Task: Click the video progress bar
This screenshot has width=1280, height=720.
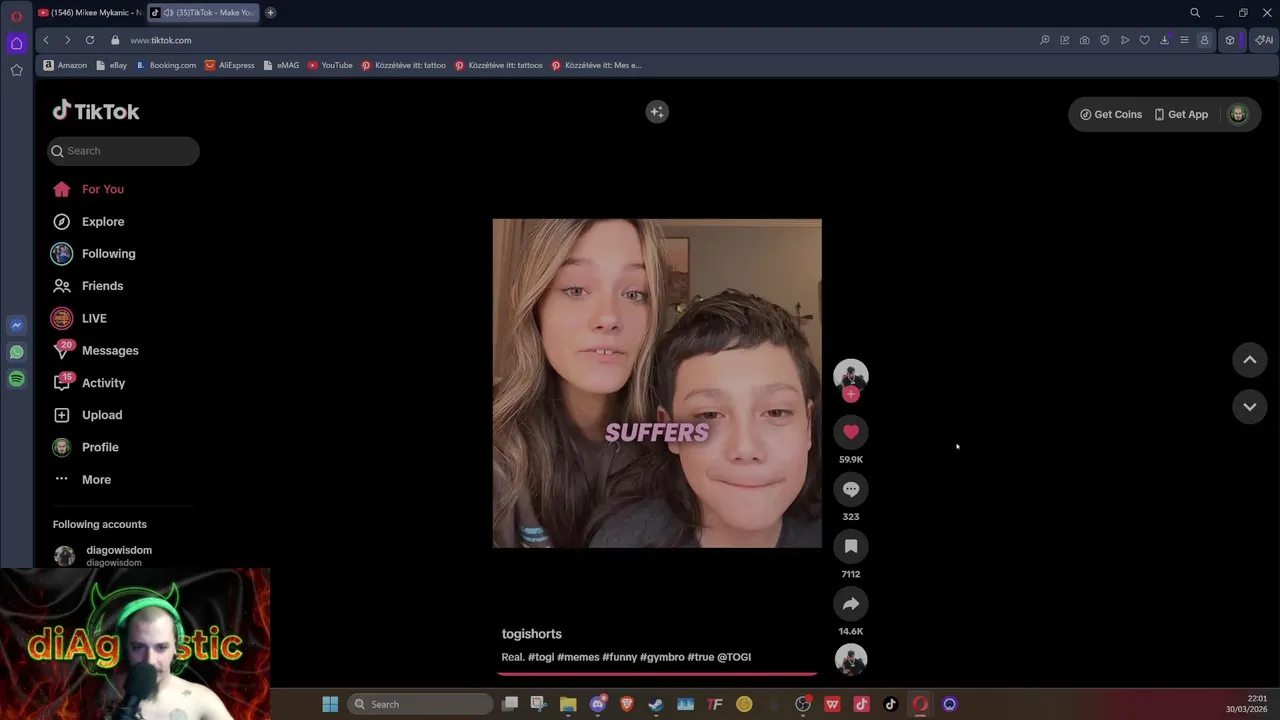Action: [657, 674]
